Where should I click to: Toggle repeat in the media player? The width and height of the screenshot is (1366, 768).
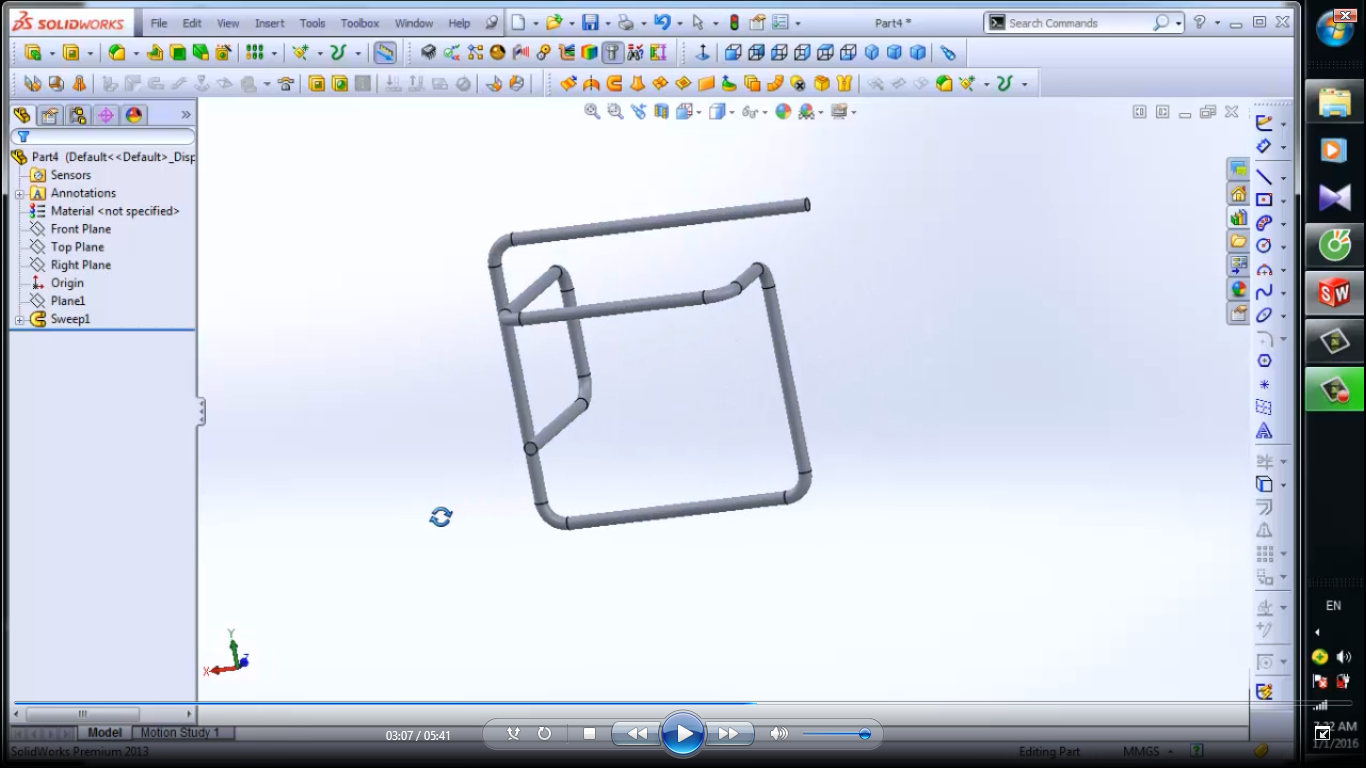pos(544,734)
